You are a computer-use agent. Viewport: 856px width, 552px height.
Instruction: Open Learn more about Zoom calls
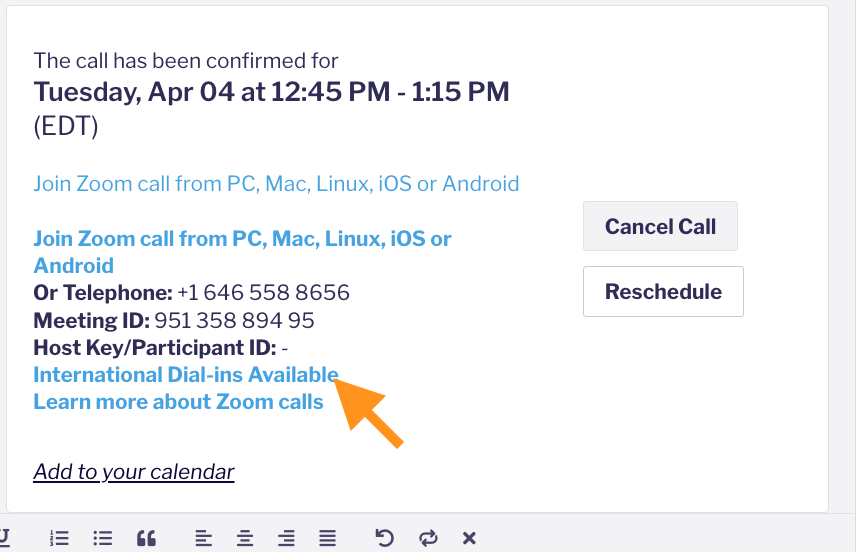coord(179,402)
